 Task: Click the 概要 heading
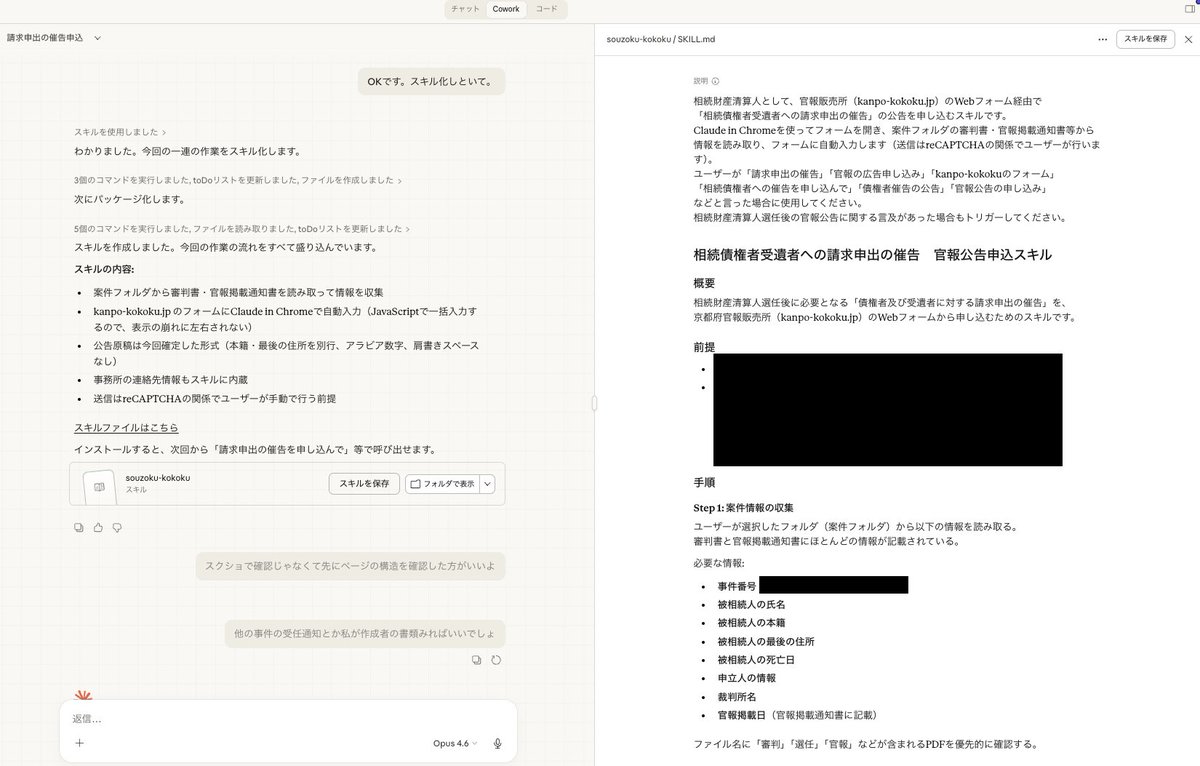[x=704, y=283]
